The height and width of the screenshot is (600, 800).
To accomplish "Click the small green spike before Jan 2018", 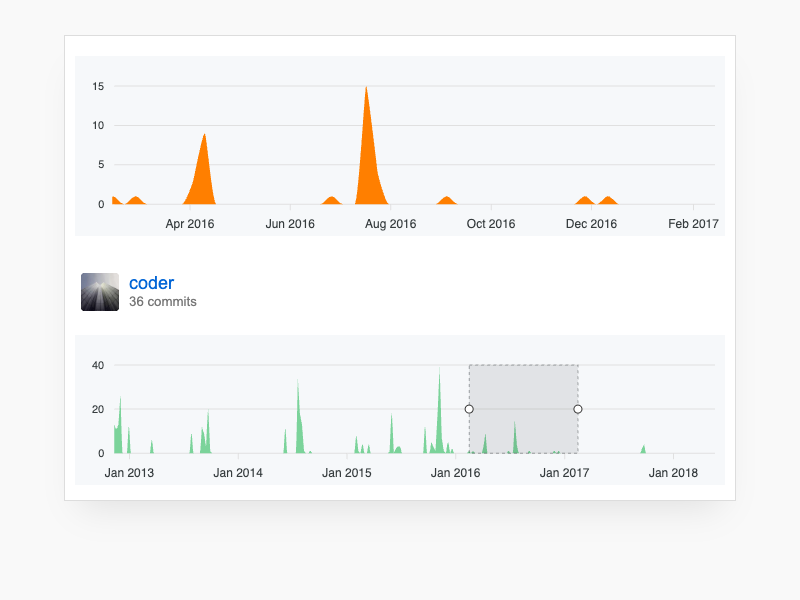I will [643, 449].
